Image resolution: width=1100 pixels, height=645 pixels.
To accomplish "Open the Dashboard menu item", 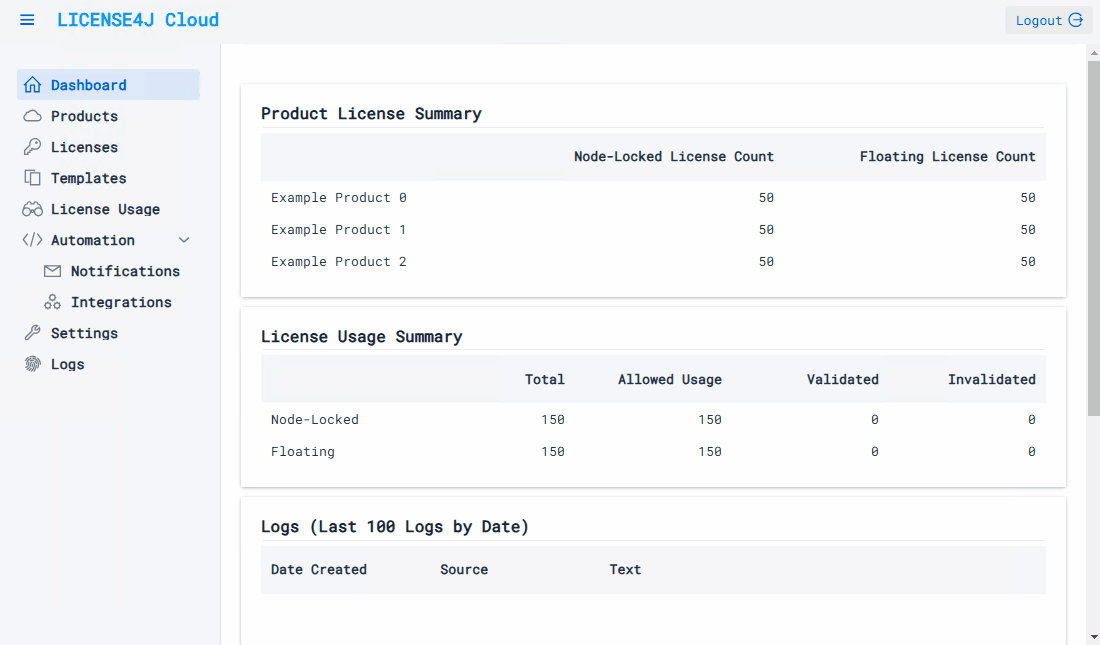I will coord(108,85).
